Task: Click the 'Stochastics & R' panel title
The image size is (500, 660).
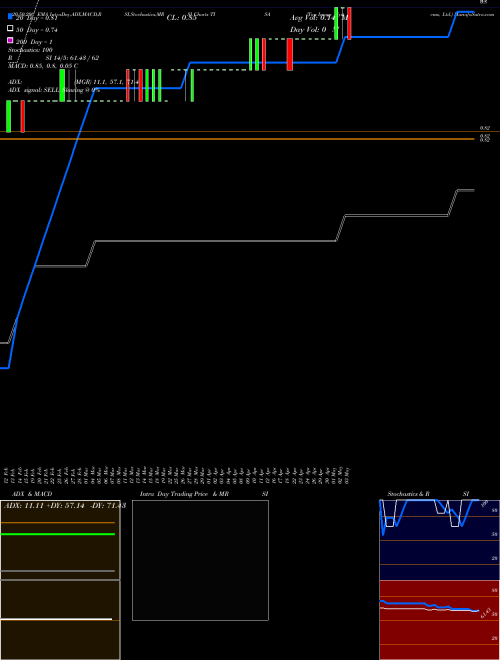Action: (408, 494)
